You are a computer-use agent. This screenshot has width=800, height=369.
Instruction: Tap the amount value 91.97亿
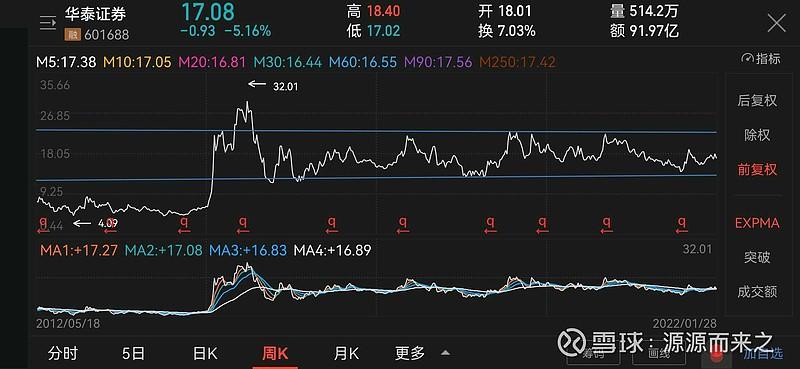[x=655, y=31]
